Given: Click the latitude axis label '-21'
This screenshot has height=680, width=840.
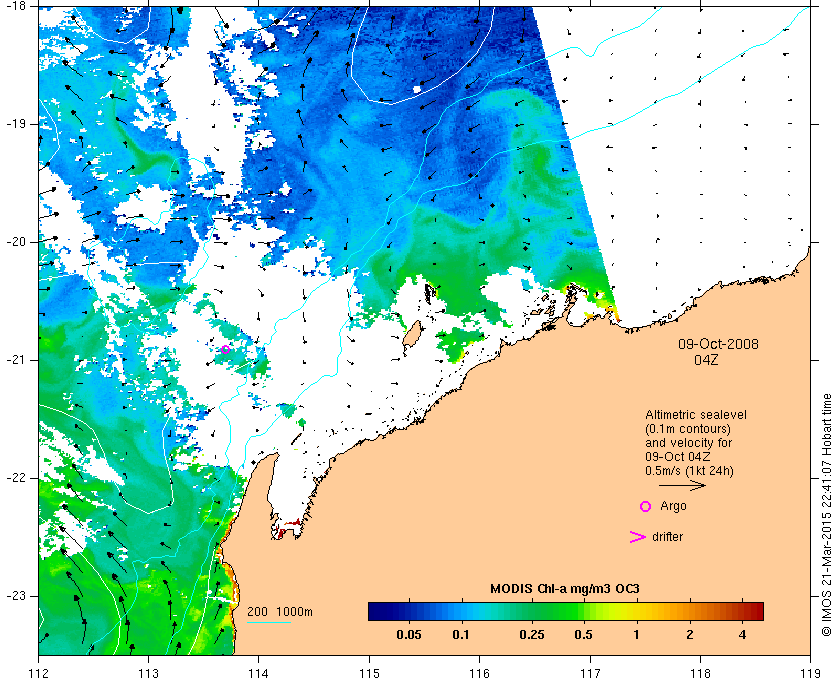Looking at the screenshot, I should click(15, 360).
